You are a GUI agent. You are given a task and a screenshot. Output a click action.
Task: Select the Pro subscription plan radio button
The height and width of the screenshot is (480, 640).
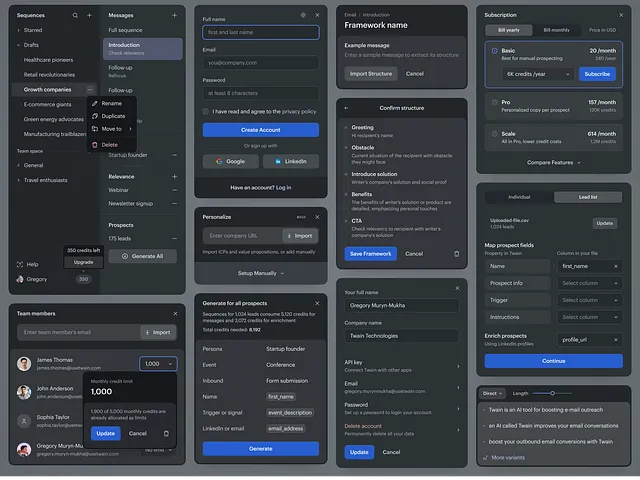click(494, 103)
